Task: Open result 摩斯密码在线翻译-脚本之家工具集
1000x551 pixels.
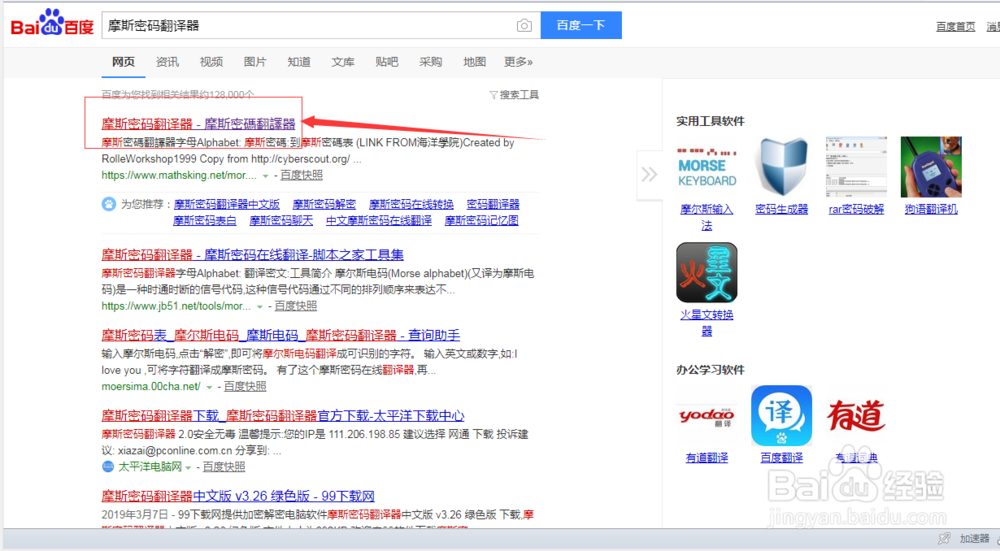Action: pos(253,254)
